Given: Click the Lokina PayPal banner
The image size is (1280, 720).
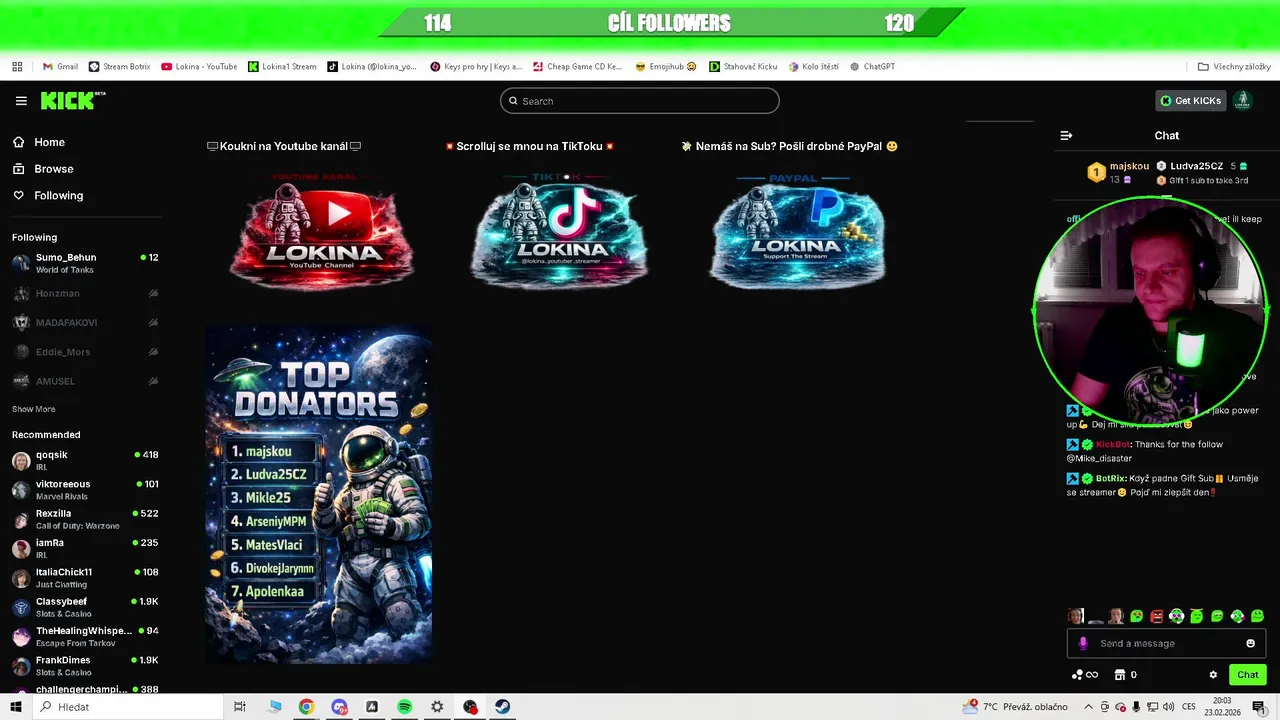Looking at the screenshot, I should (797, 232).
